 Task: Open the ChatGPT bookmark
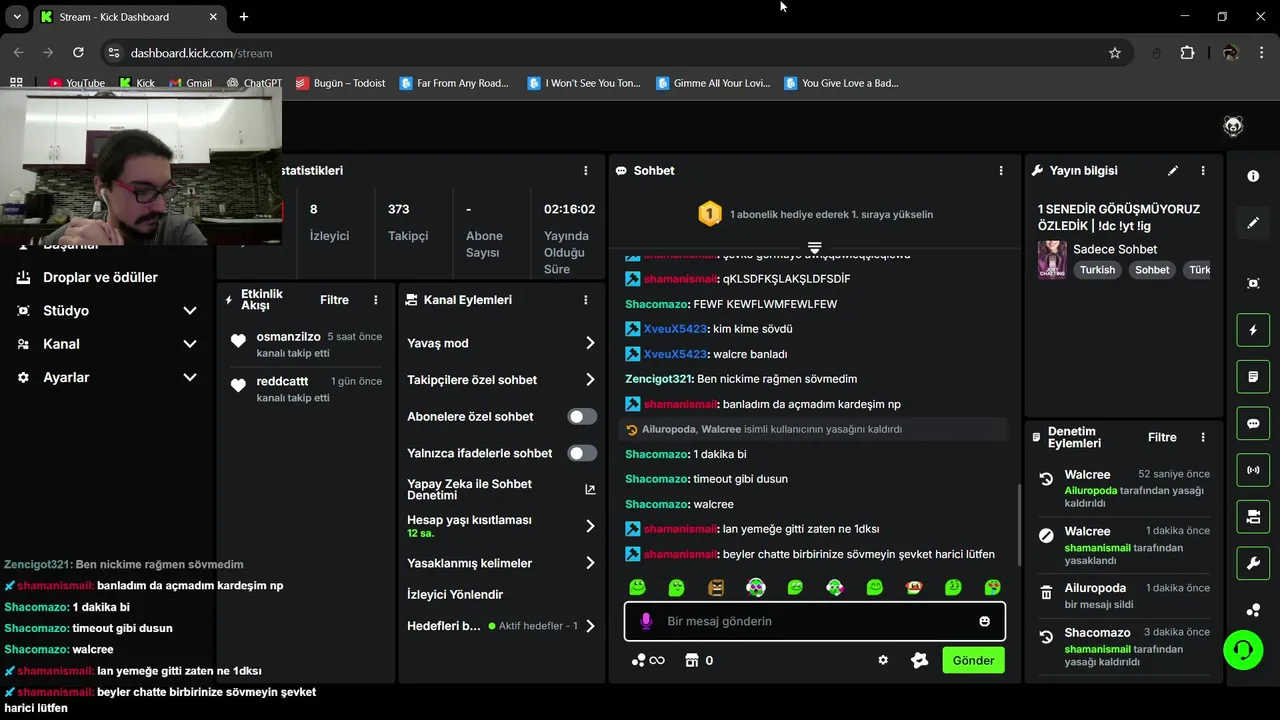tap(254, 83)
